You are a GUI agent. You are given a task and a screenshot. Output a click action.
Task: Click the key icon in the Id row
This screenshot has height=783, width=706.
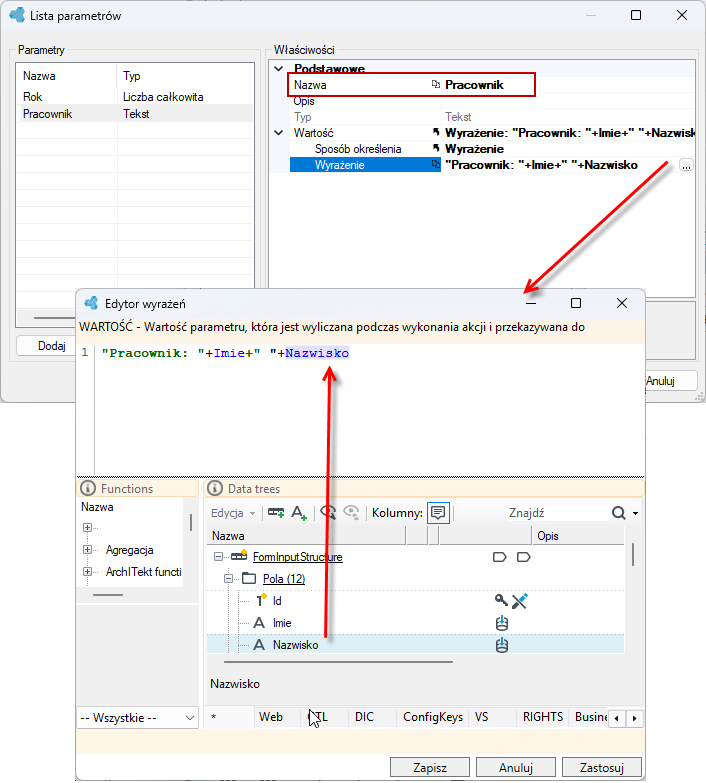tap(501, 600)
